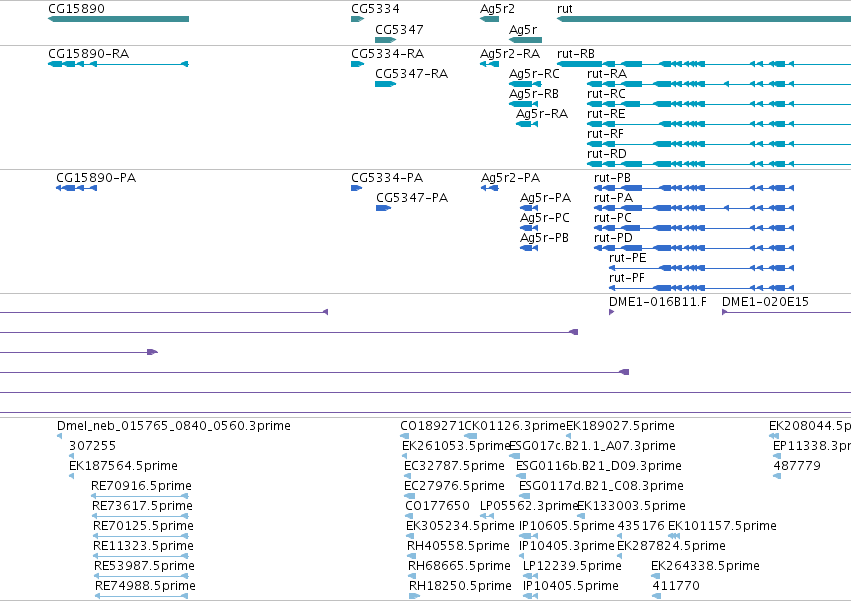Viewport: 851px width, 601px height.
Task: Click the RE73617.5prime EST label
Action: (x=142, y=507)
